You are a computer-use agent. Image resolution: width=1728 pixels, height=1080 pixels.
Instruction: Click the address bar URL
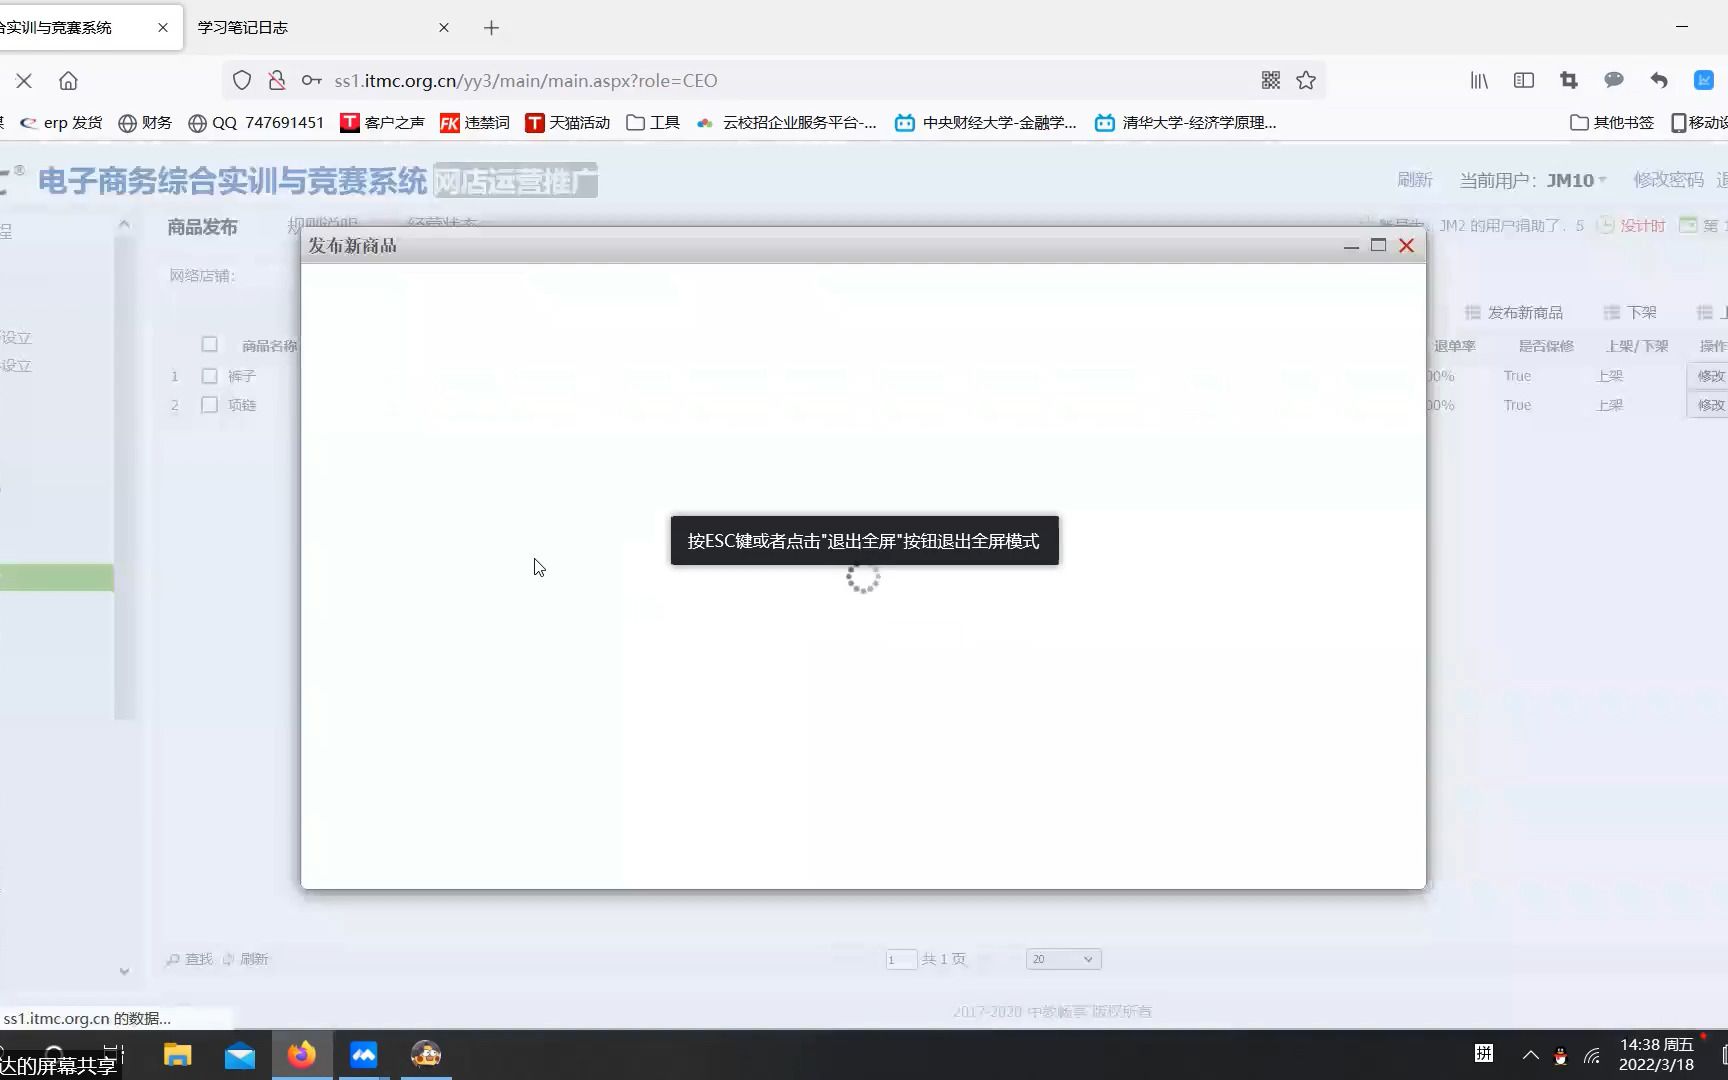(526, 80)
